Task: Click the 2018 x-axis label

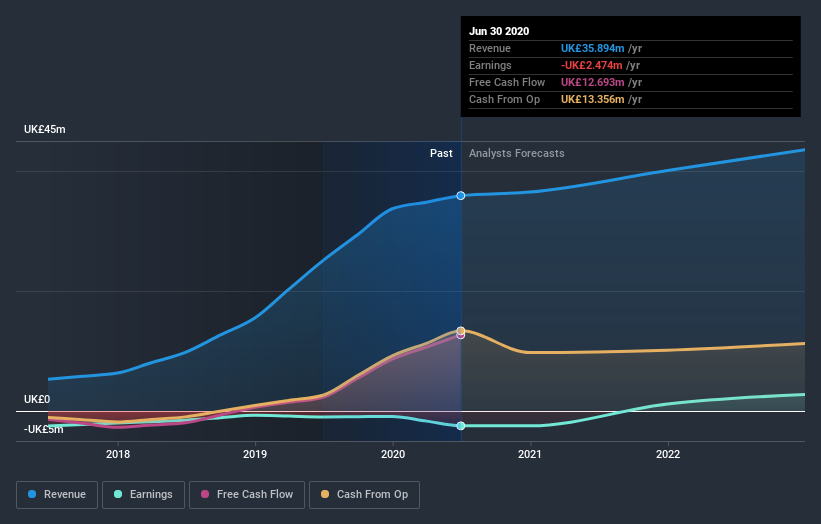Action: click(x=118, y=454)
